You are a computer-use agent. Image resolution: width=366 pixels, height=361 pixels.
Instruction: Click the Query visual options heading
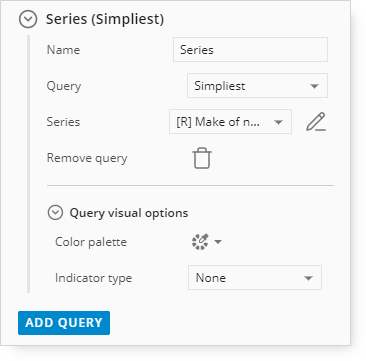(x=129, y=213)
